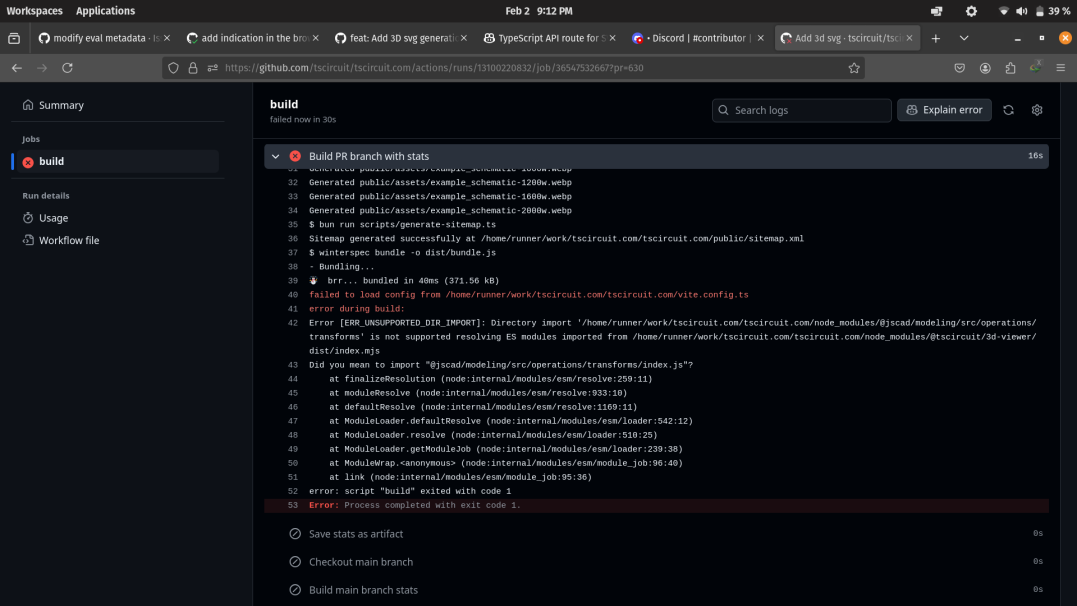The width and height of the screenshot is (1077, 606).
Task: Open the Workflow file link
Action: [68, 241]
